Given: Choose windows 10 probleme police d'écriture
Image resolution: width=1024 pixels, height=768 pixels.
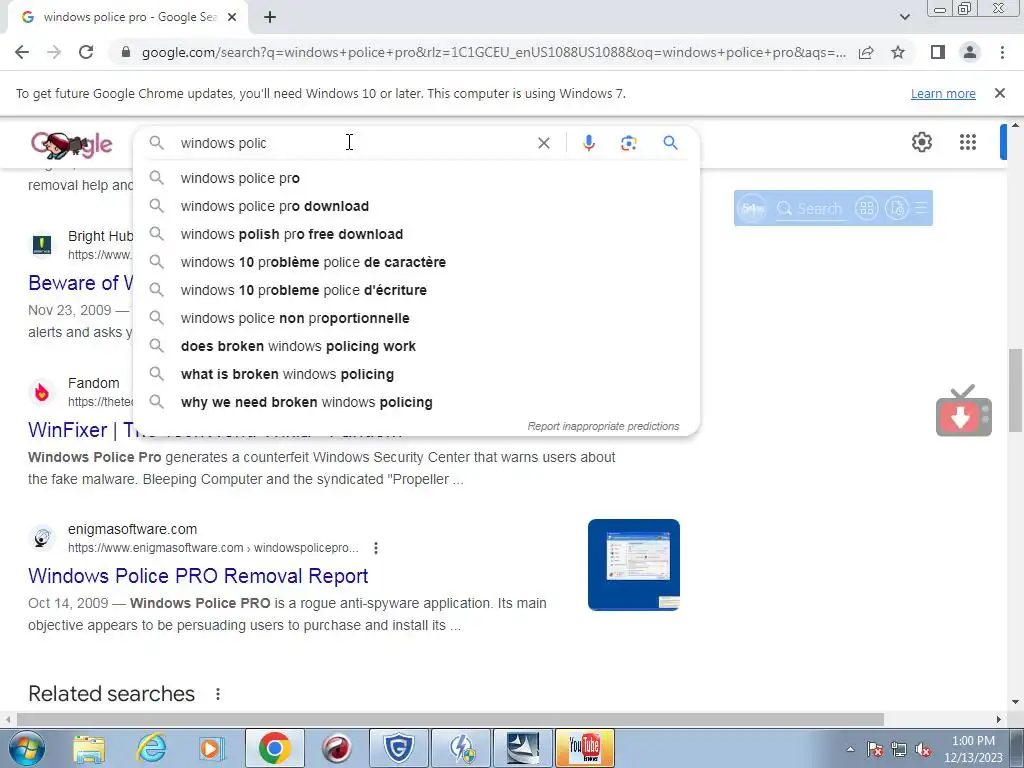Looking at the screenshot, I should (x=417, y=291).
